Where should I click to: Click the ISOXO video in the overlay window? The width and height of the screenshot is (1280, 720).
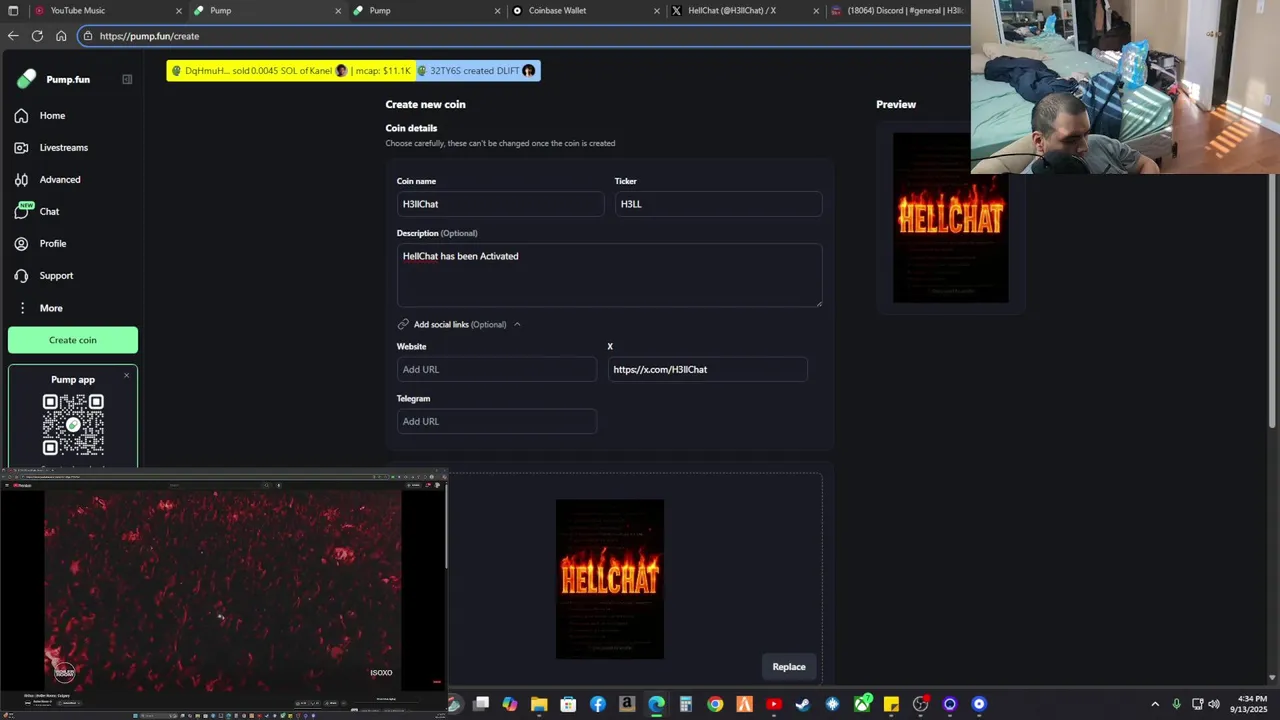(x=222, y=590)
